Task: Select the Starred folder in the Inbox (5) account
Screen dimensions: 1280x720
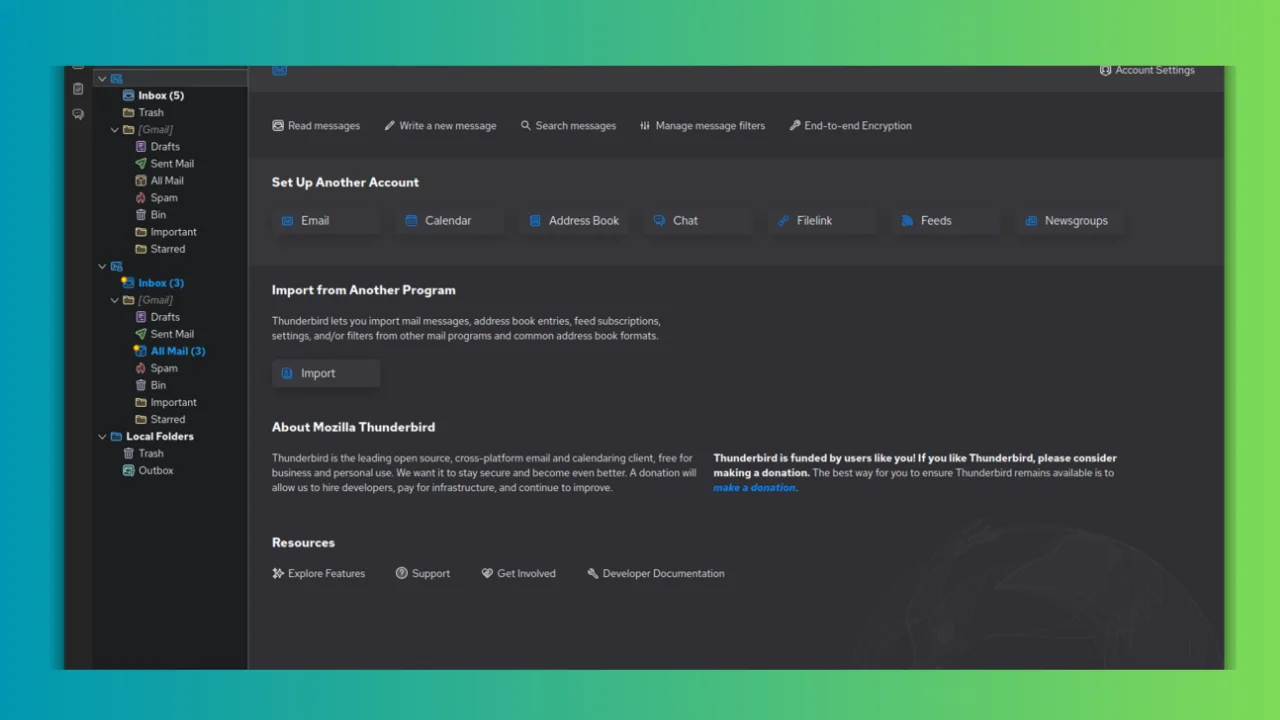Action: (x=168, y=249)
